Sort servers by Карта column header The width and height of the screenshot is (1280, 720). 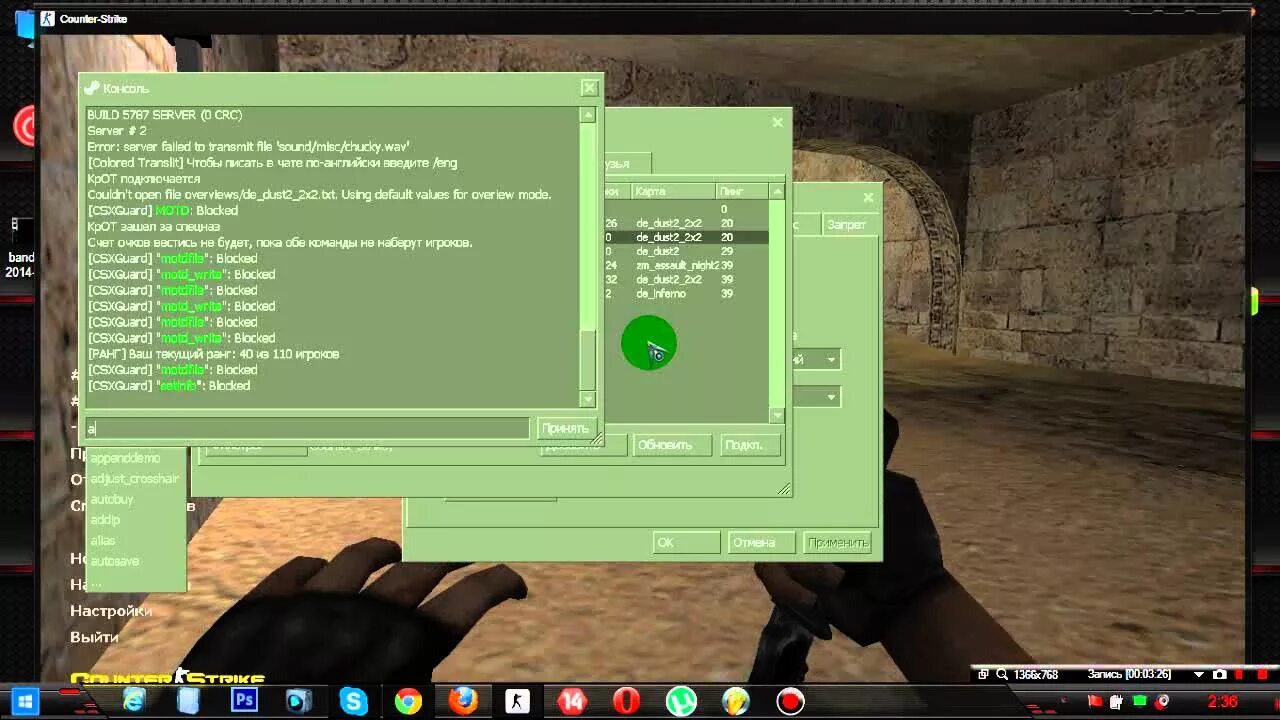coord(673,191)
